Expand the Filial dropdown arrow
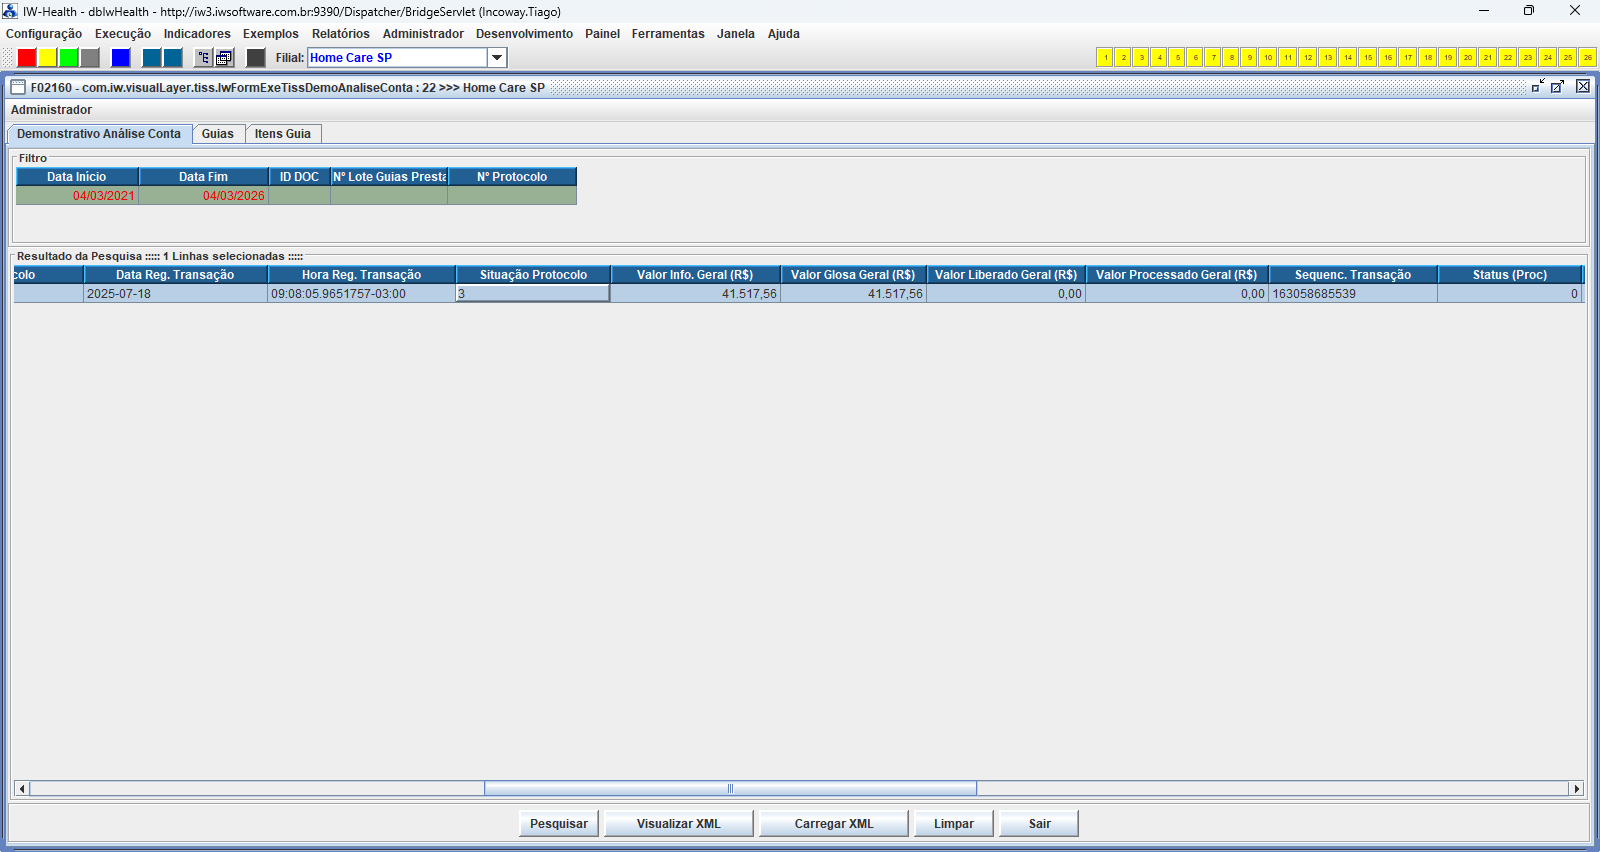Screen dimensions: 1600x852 [x=497, y=58]
